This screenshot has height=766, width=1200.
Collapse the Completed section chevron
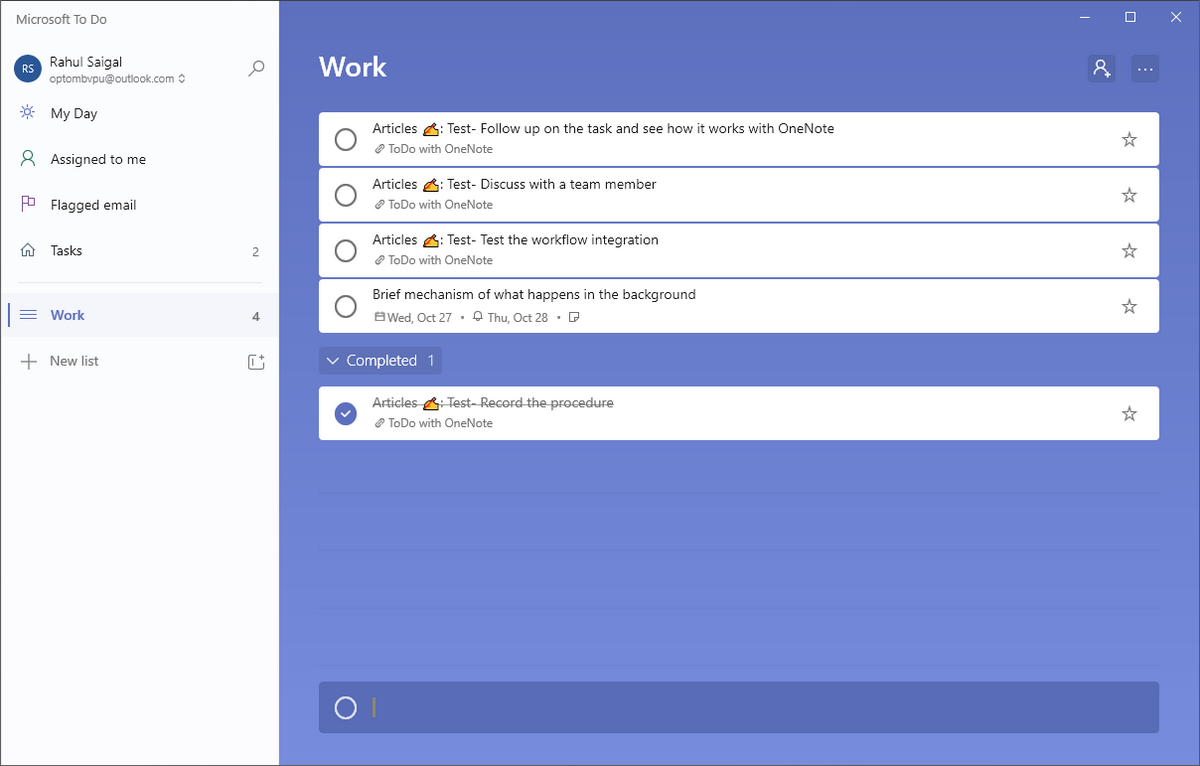click(x=333, y=361)
